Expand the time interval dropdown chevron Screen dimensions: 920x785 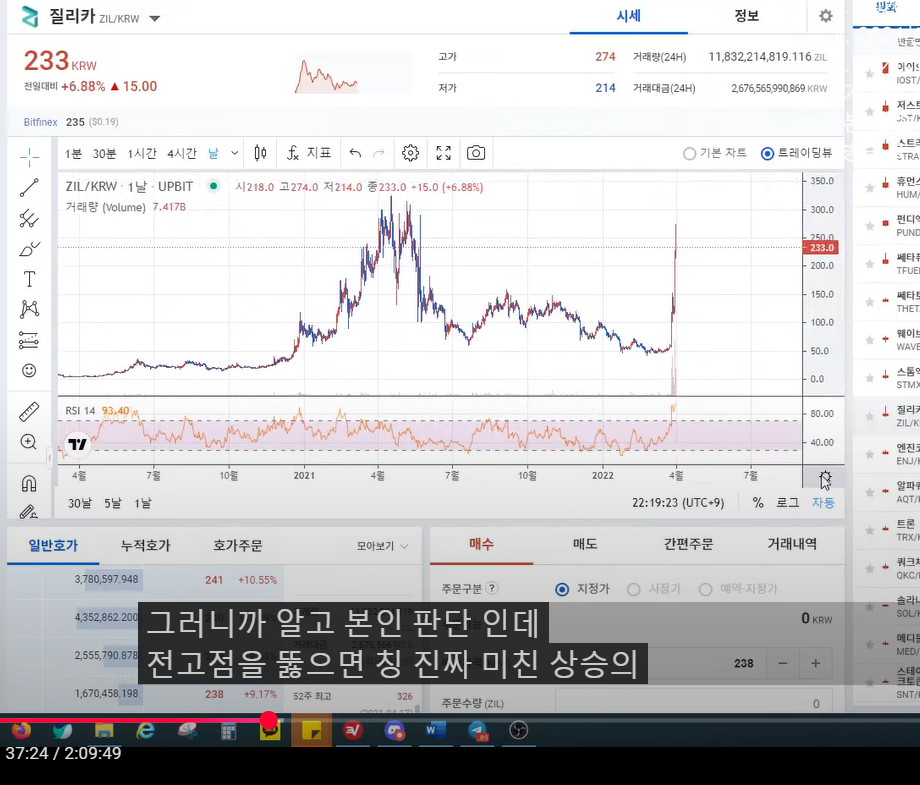(x=234, y=153)
